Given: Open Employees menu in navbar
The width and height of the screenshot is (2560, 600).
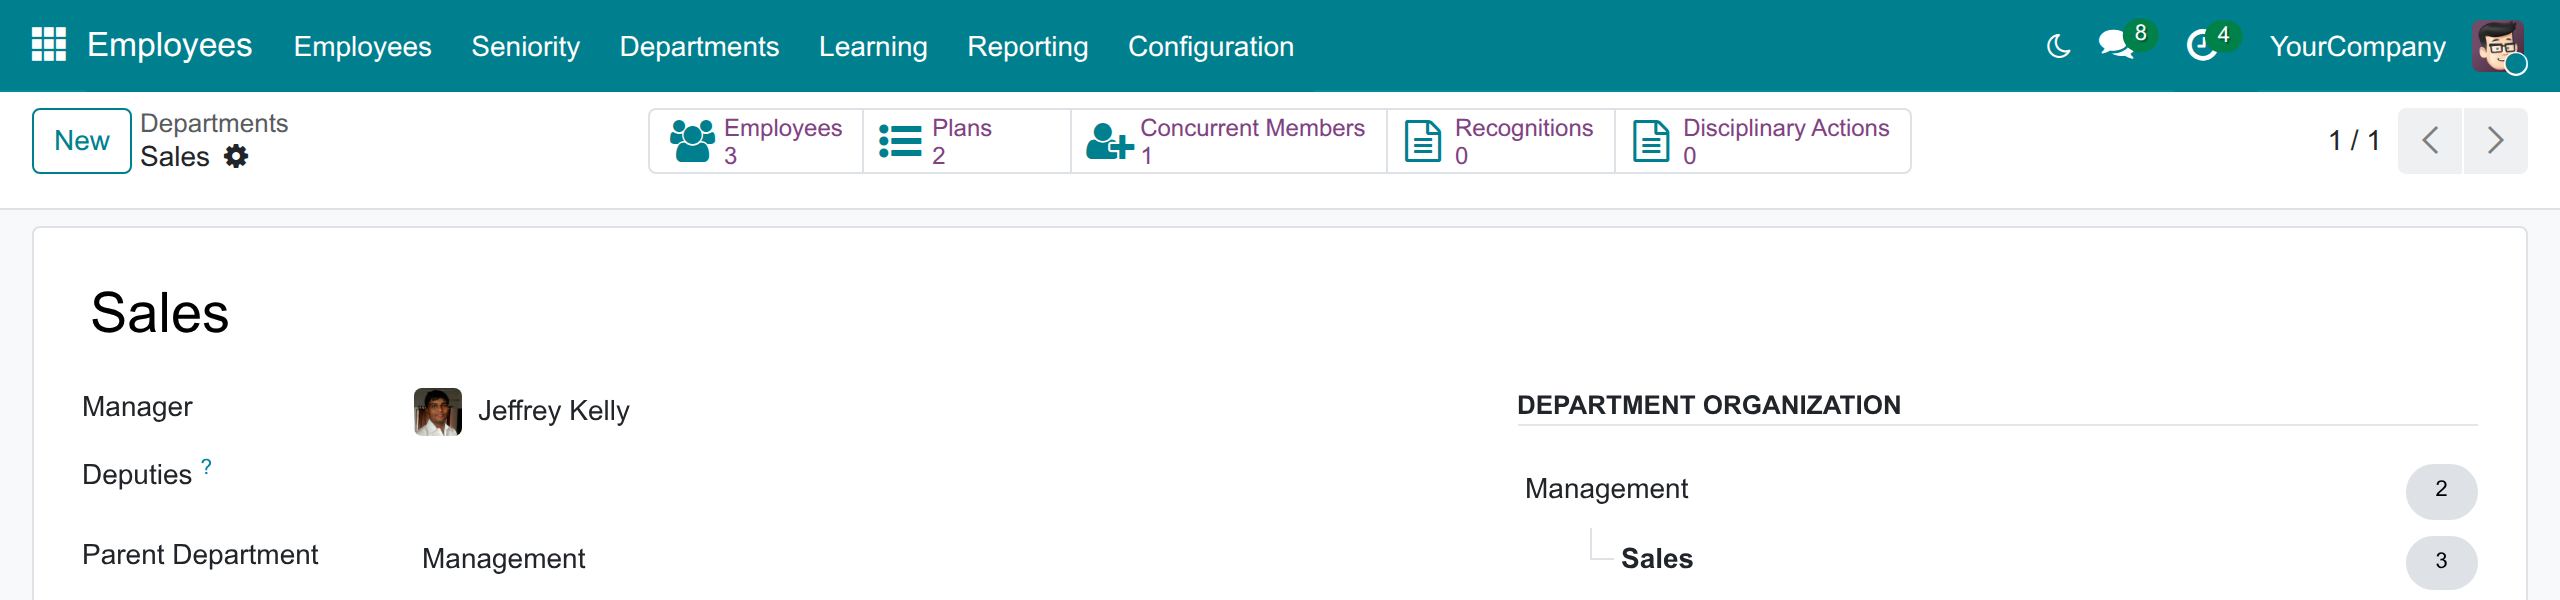Looking at the screenshot, I should point(362,46).
